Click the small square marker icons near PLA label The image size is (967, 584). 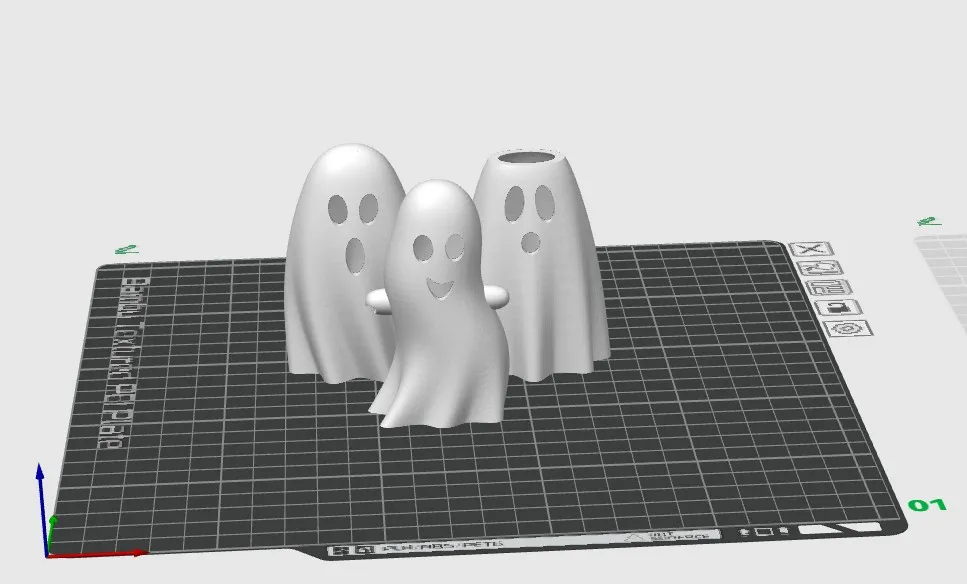[764, 531]
